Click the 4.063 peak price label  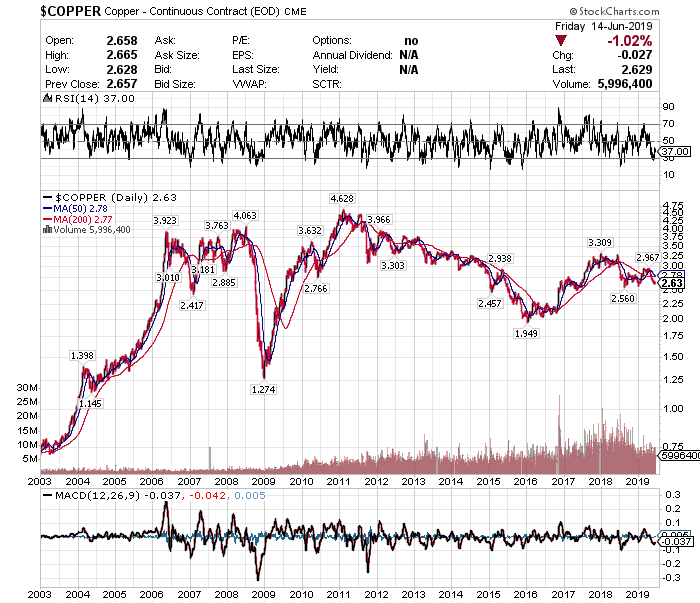point(245,216)
